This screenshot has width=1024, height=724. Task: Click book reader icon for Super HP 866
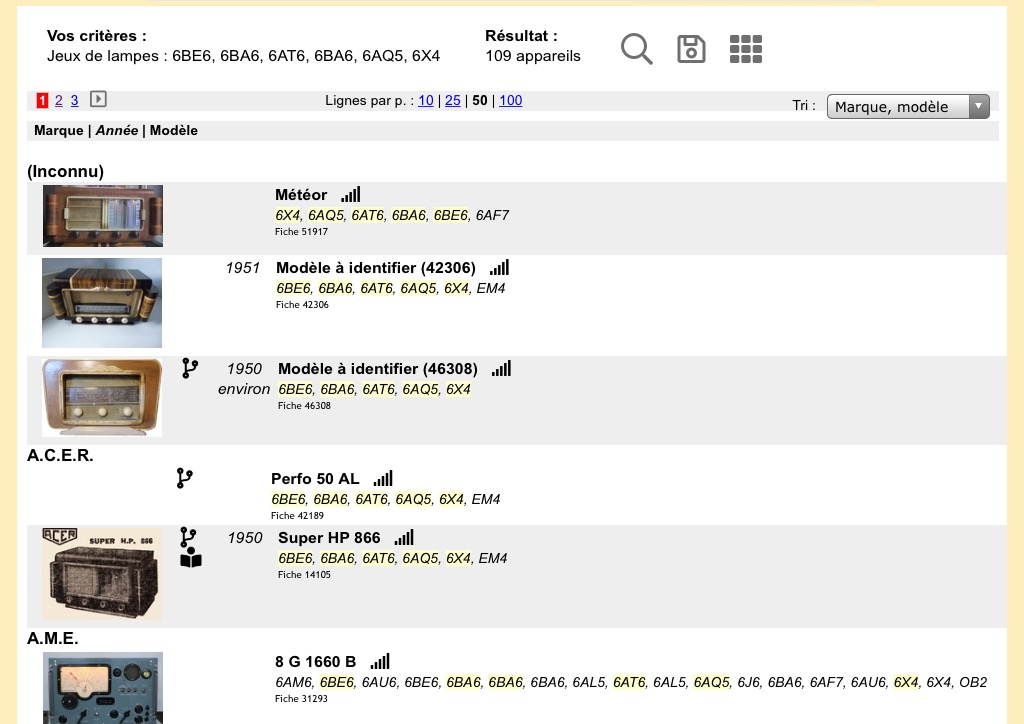coord(191,558)
